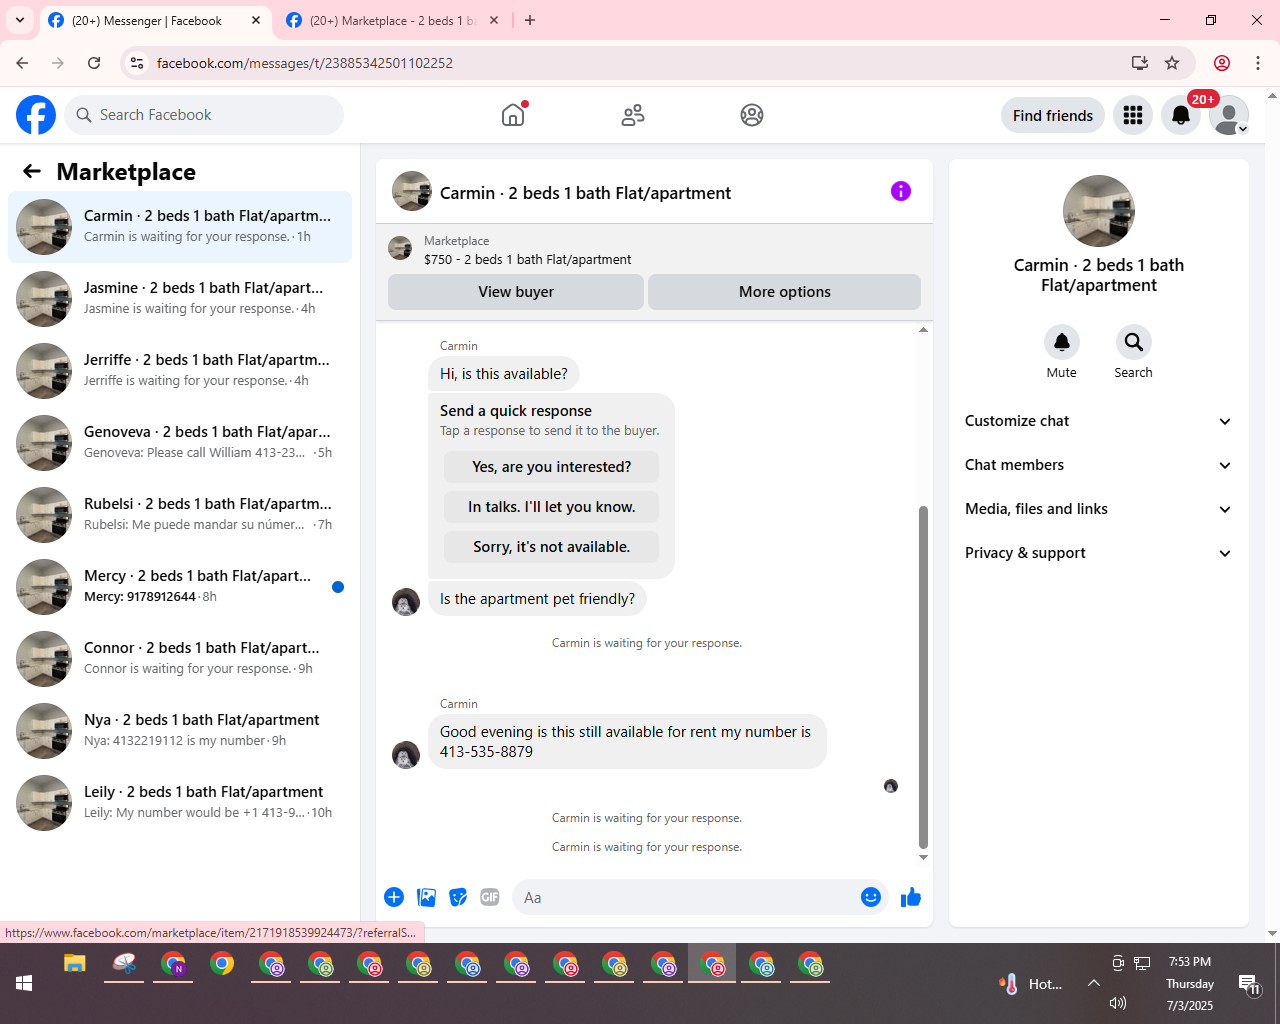
Task: Send quick reply 'Sorry, it's not available.'
Action: pyautogui.click(x=552, y=547)
